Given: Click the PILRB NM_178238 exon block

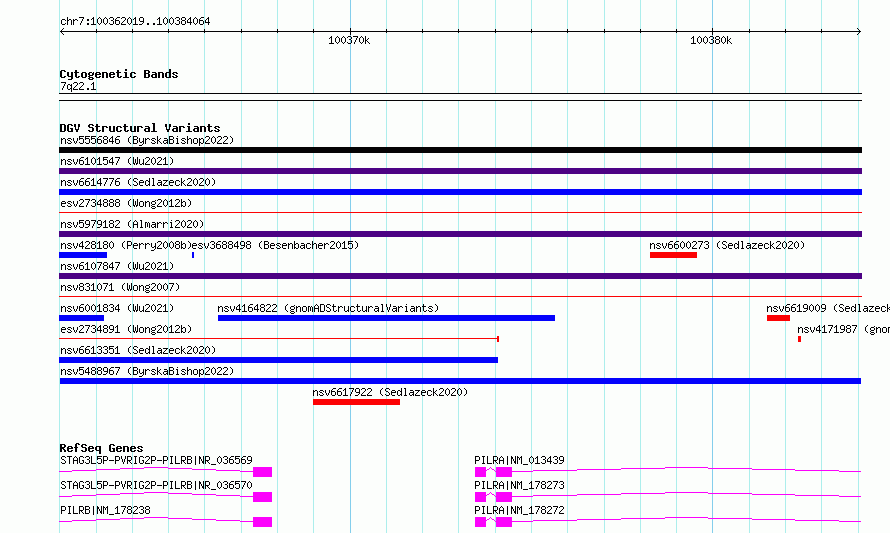Looking at the screenshot, I should (x=262, y=522).
